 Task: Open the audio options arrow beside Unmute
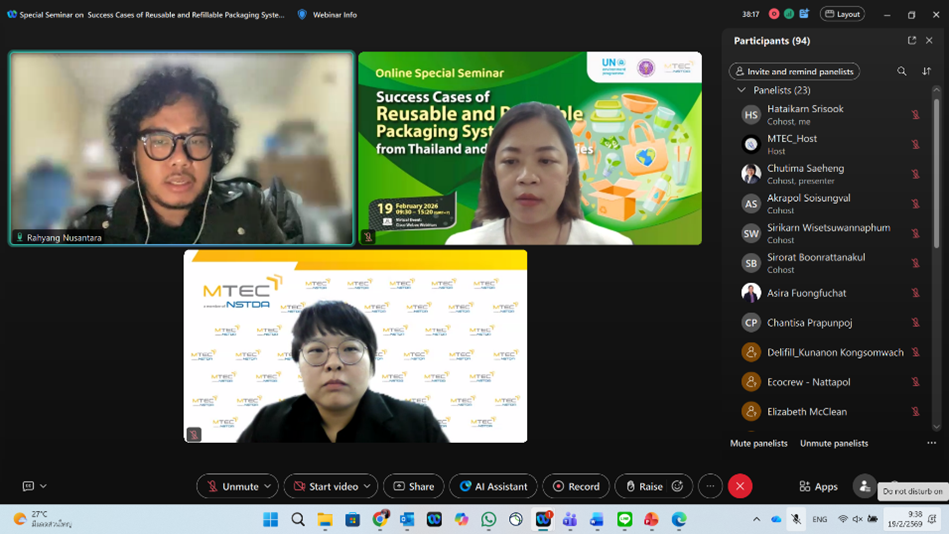tap(267, 487)
